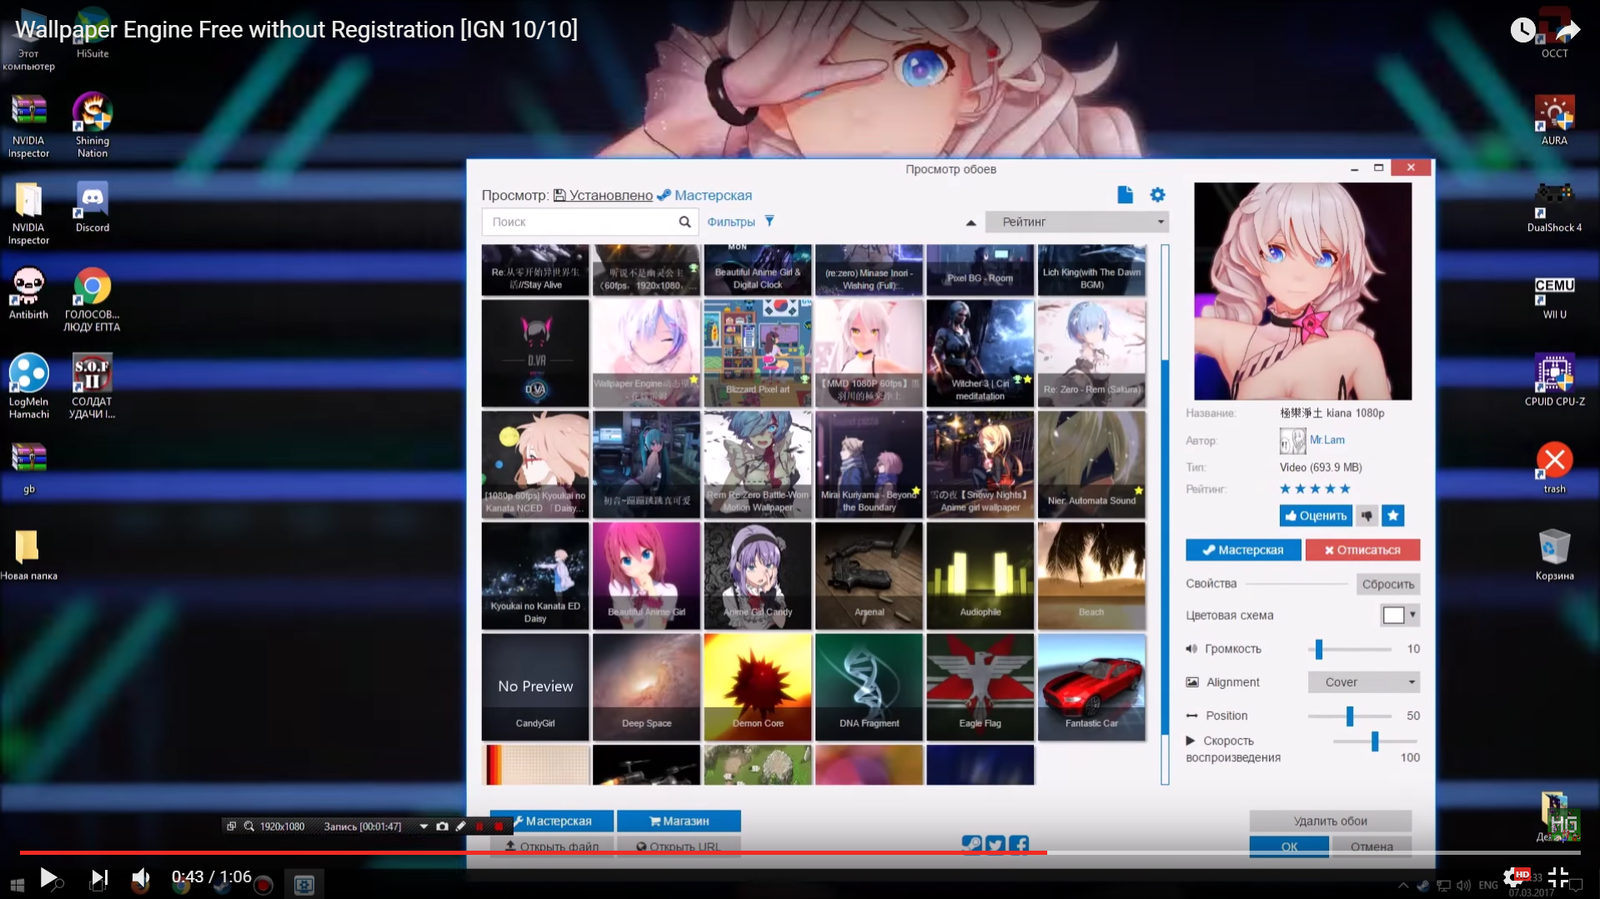Screen dimensions: 1600x899
Task: Open the Mr.Lam author link
Action: click(x=1327, y=440)
